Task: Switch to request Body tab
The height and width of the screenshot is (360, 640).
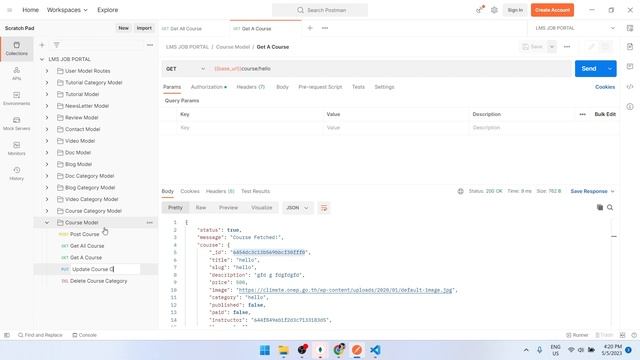Action: tap(282, 87)
